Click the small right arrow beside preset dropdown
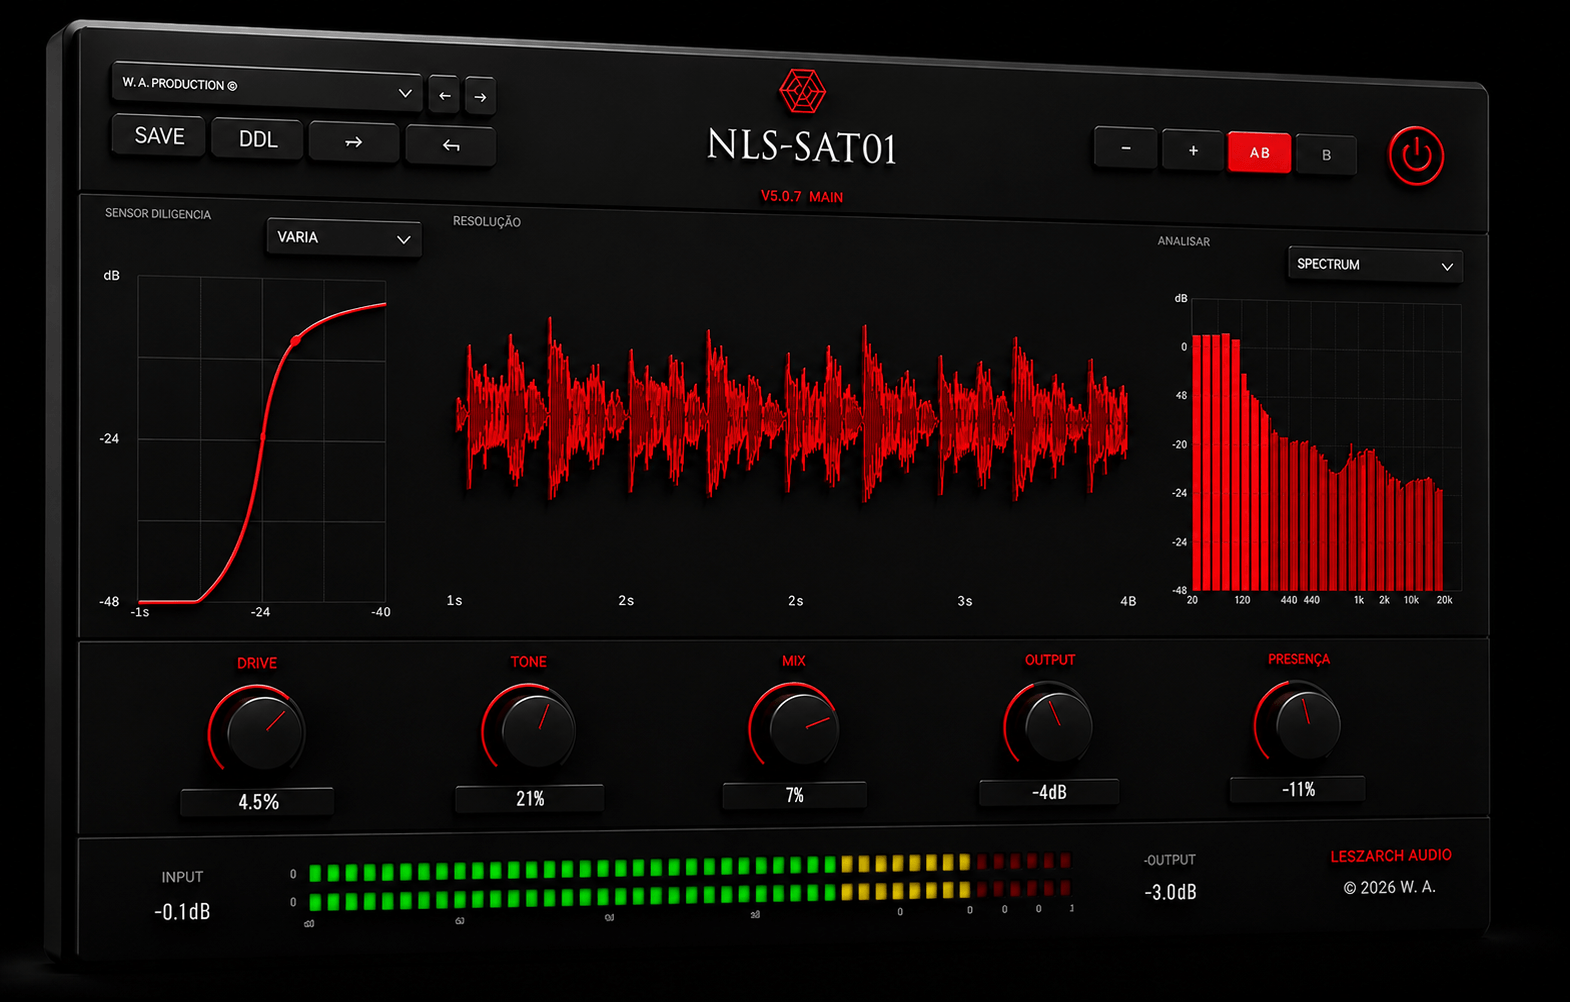Image resolution: width=1570 pixels, height=1002 pixels. (480, 96)
